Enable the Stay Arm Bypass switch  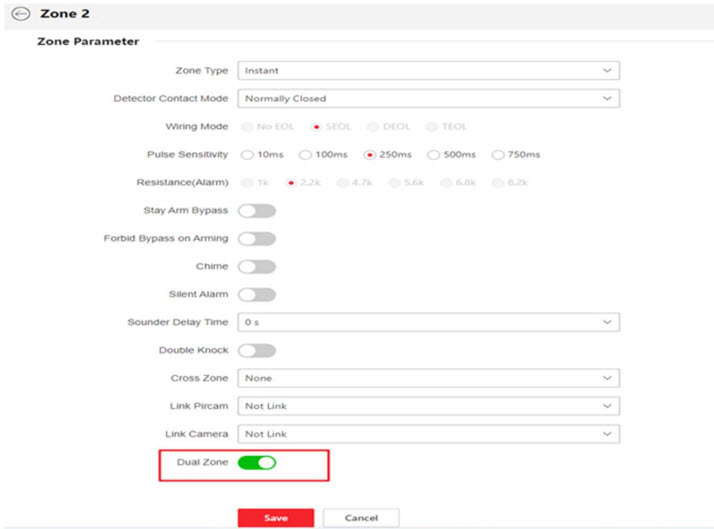click(x=256, y=211)
